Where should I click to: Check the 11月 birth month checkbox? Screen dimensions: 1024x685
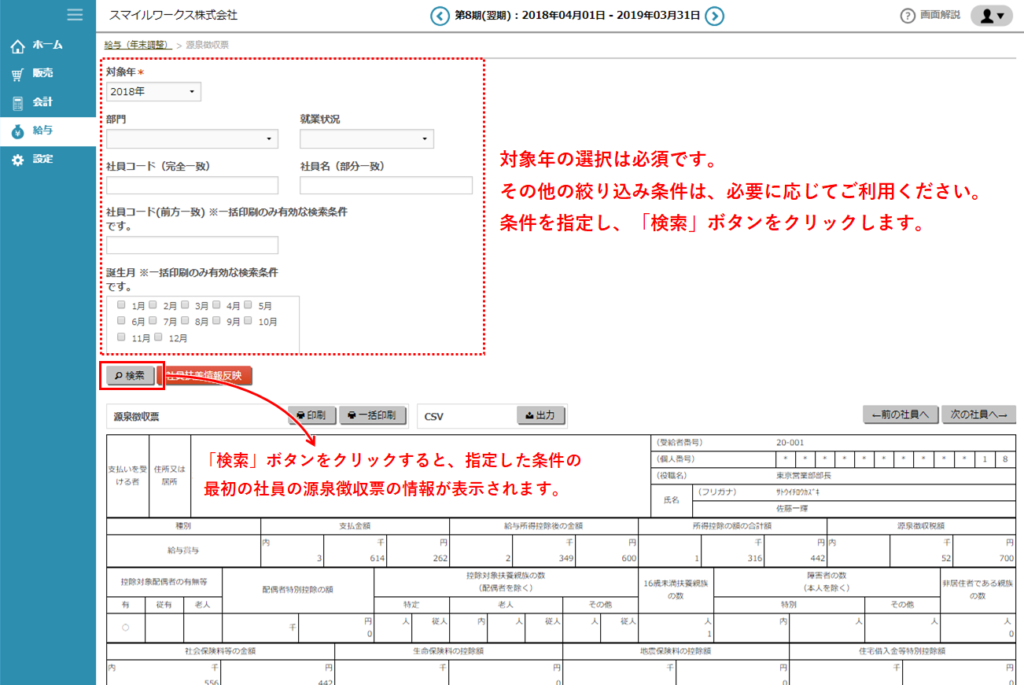tap(121, 337)
